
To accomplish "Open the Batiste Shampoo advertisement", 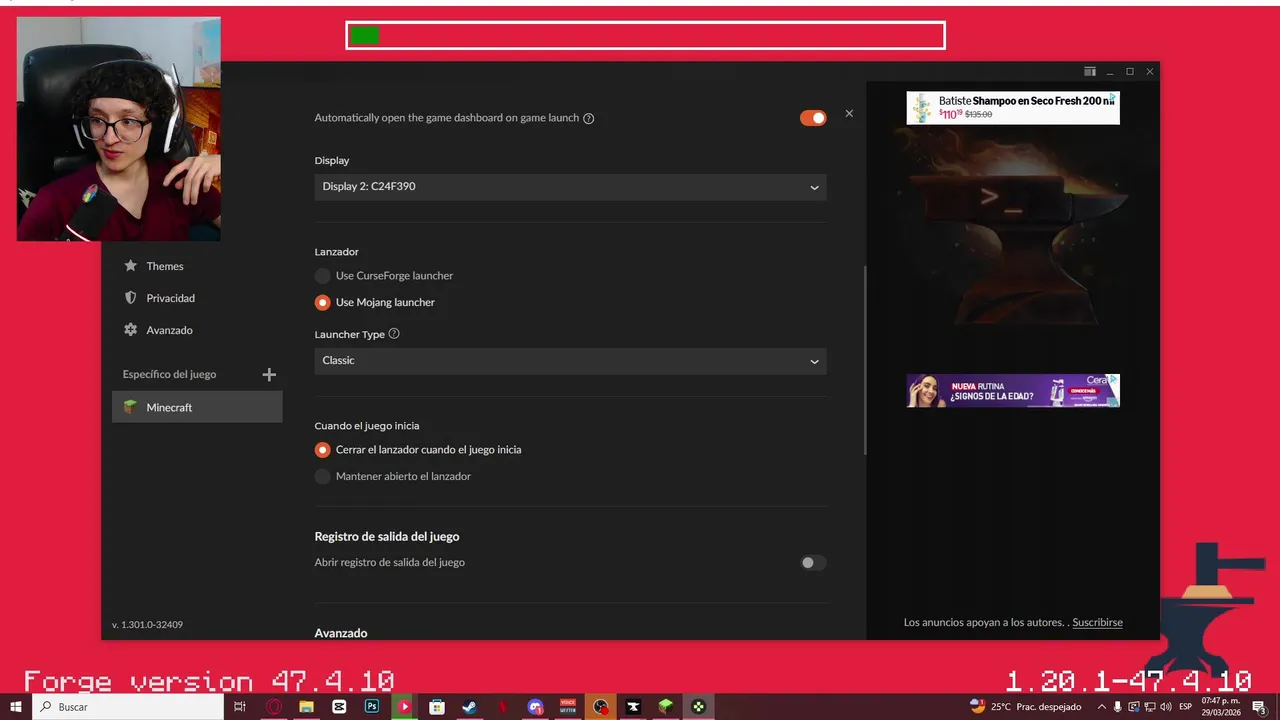I will pyautogui.click(x=1013, y=108).
